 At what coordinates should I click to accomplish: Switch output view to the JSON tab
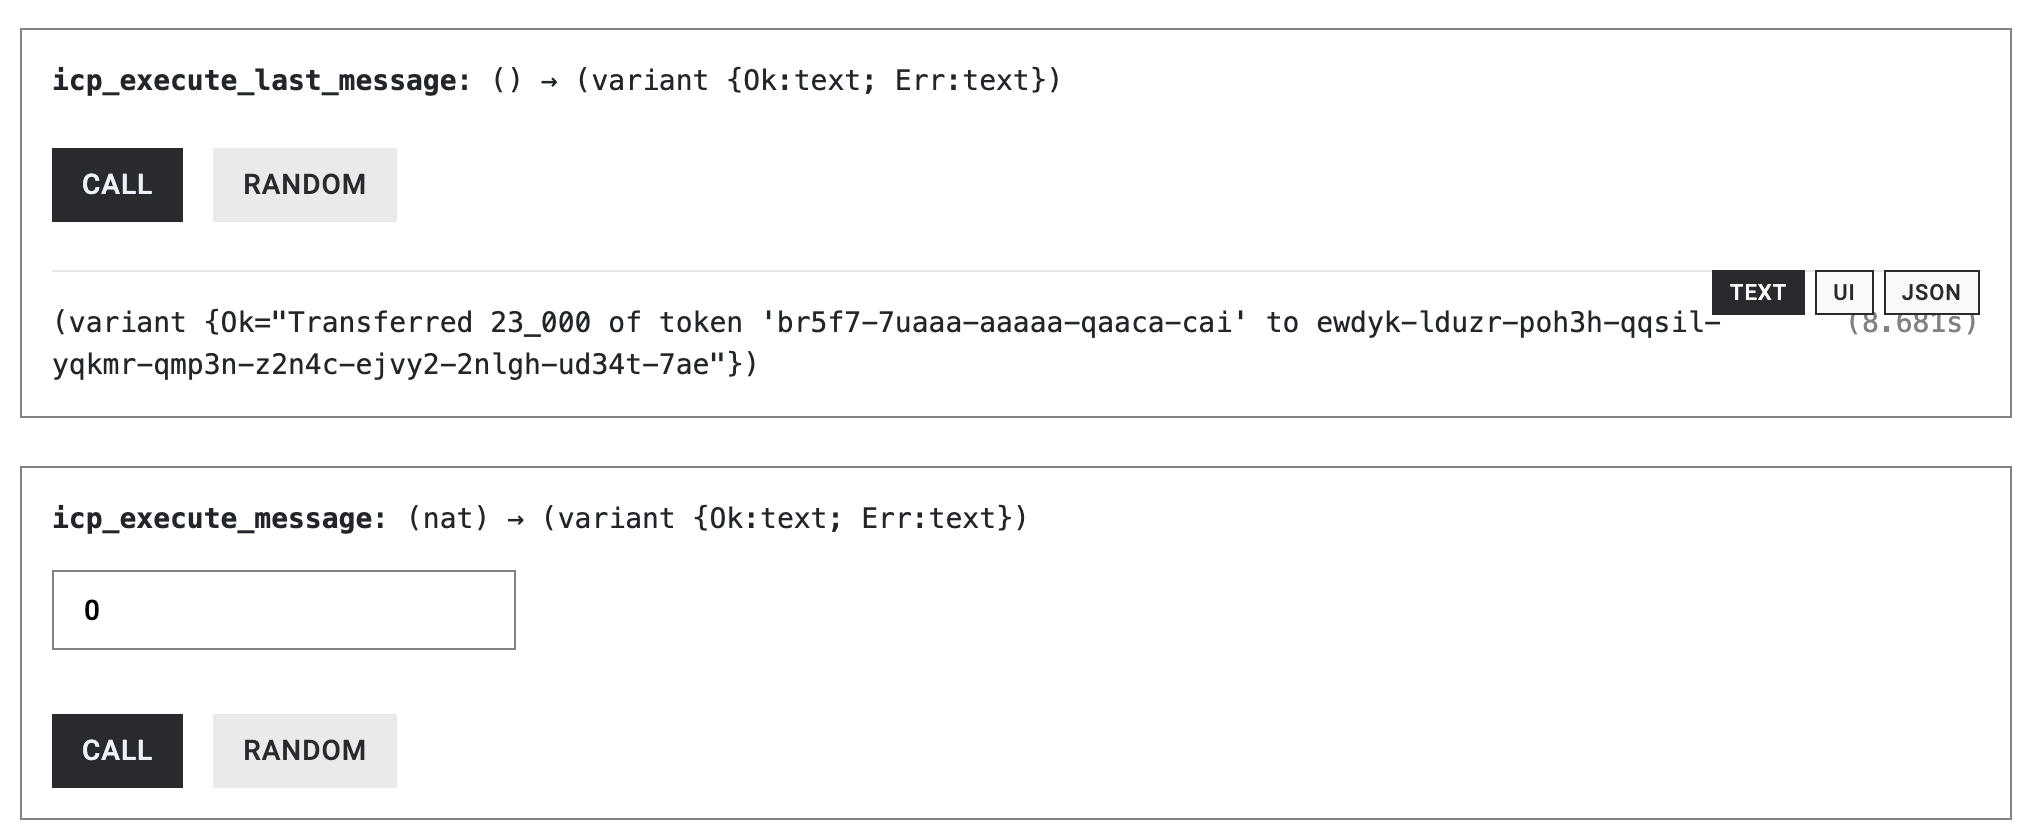(x=1932, y=292)
